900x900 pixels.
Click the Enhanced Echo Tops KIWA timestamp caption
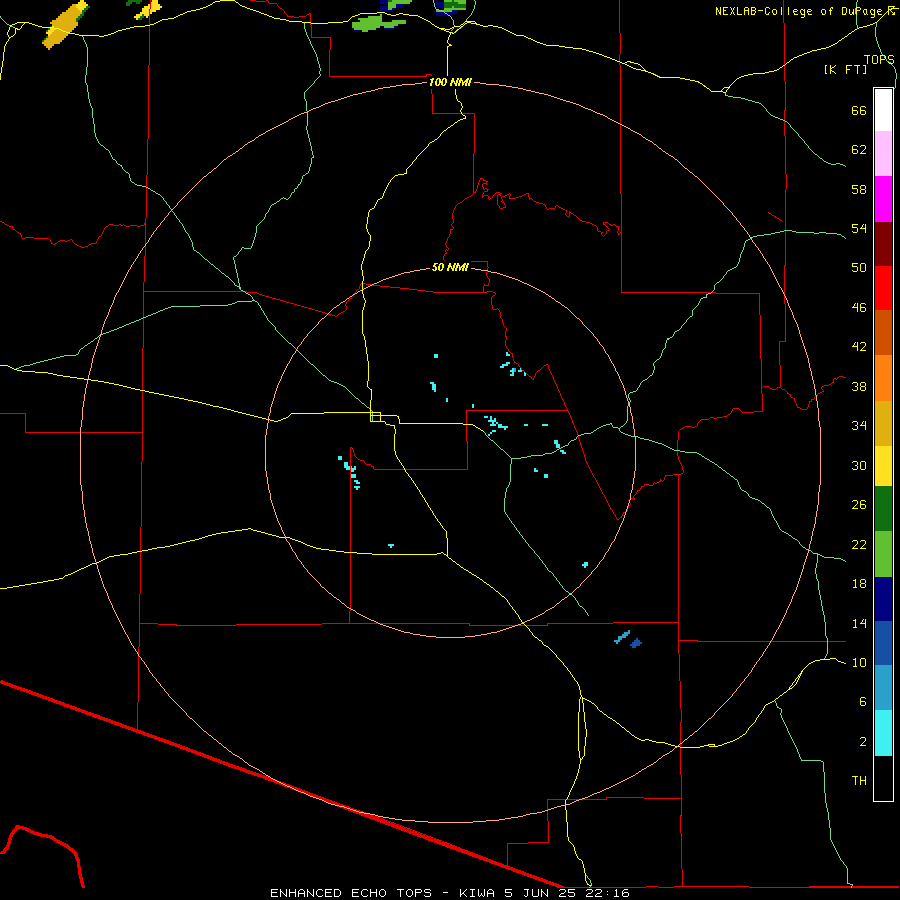450,893
